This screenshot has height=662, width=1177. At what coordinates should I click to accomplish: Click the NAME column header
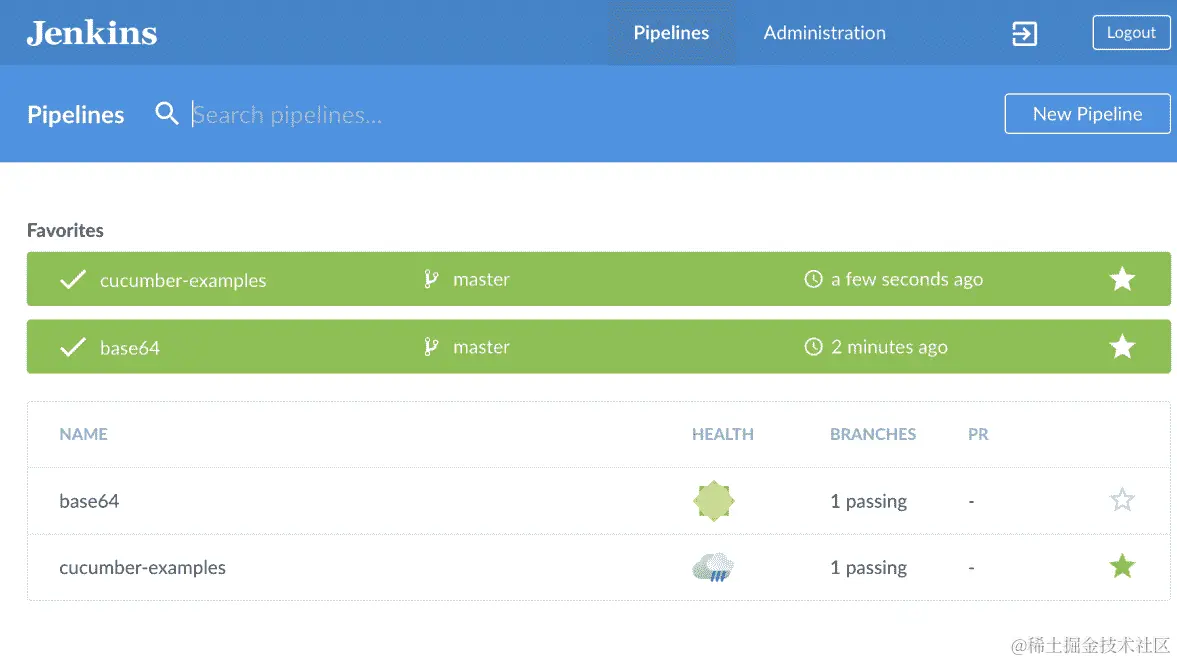coord(83,435)
